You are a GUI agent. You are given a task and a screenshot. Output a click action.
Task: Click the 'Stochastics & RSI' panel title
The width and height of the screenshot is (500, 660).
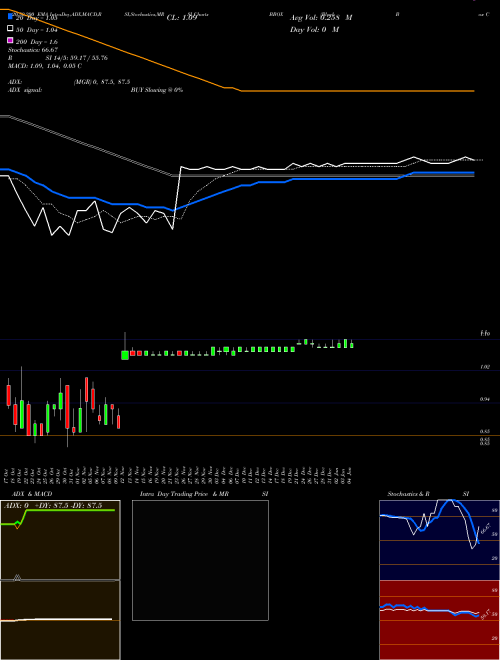pyautogui.click(x=428, y=494)
